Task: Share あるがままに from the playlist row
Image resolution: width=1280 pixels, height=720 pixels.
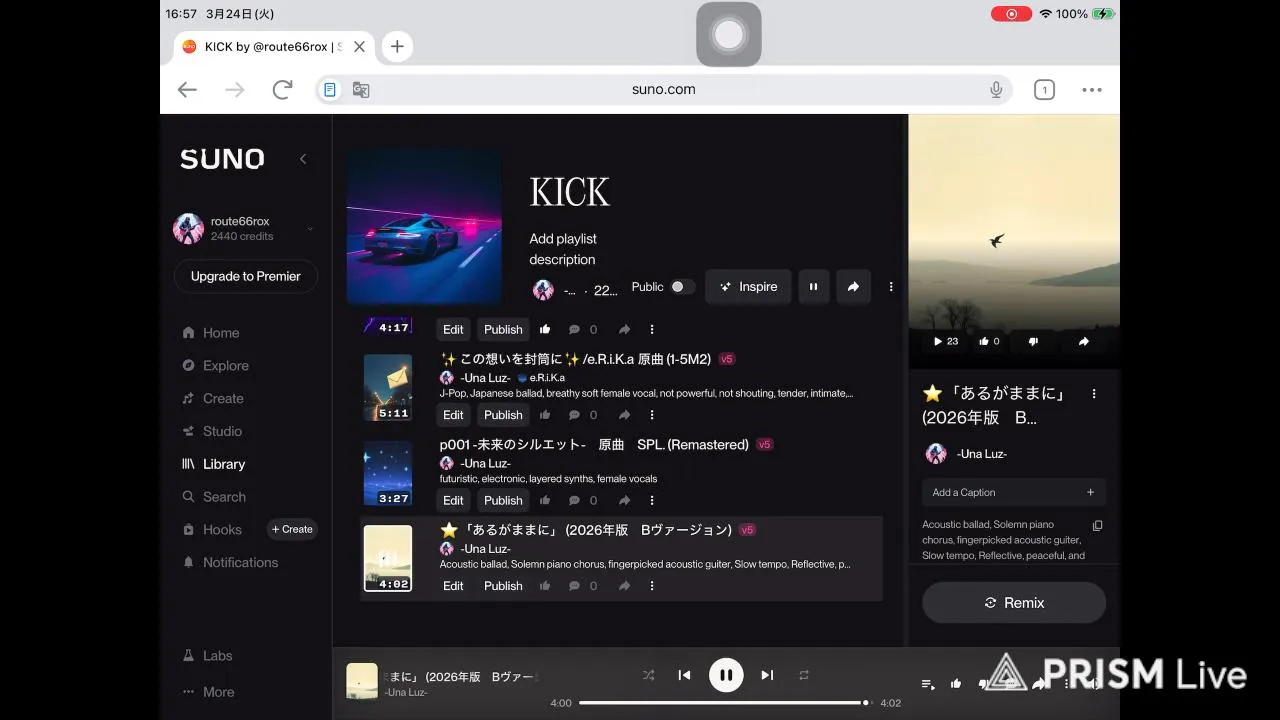Action: point(624,586)
